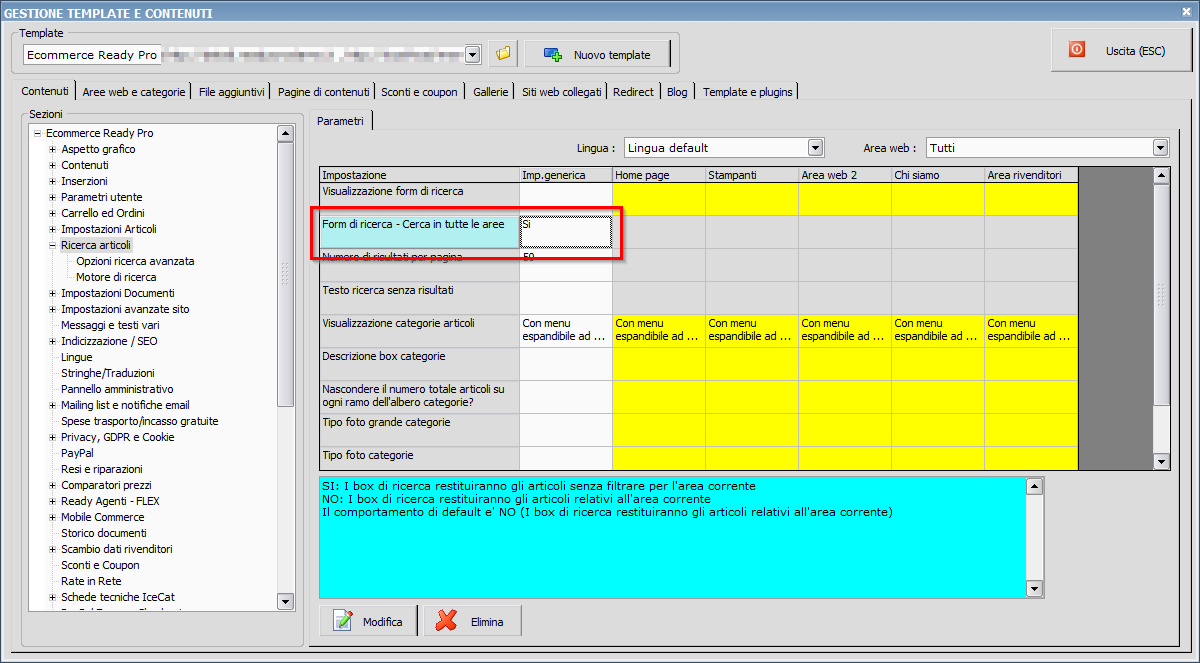Screen dimensions: 1200x663
Task: Collapse the Ricerca articoli tree node
Action: (53, 245)
